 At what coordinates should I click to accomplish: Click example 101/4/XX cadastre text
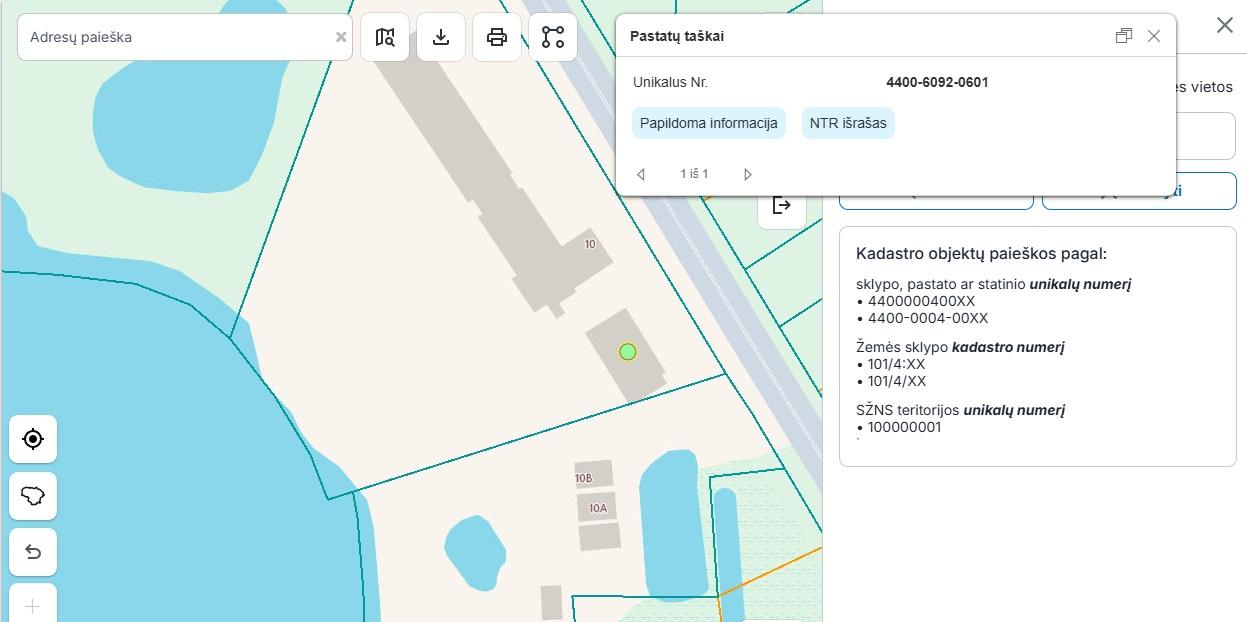897,381
